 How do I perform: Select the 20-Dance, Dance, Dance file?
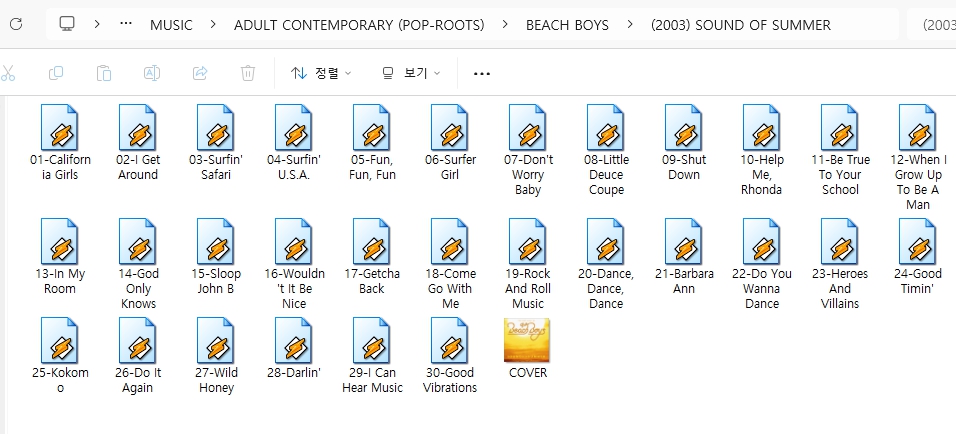[x=606, y=264]
